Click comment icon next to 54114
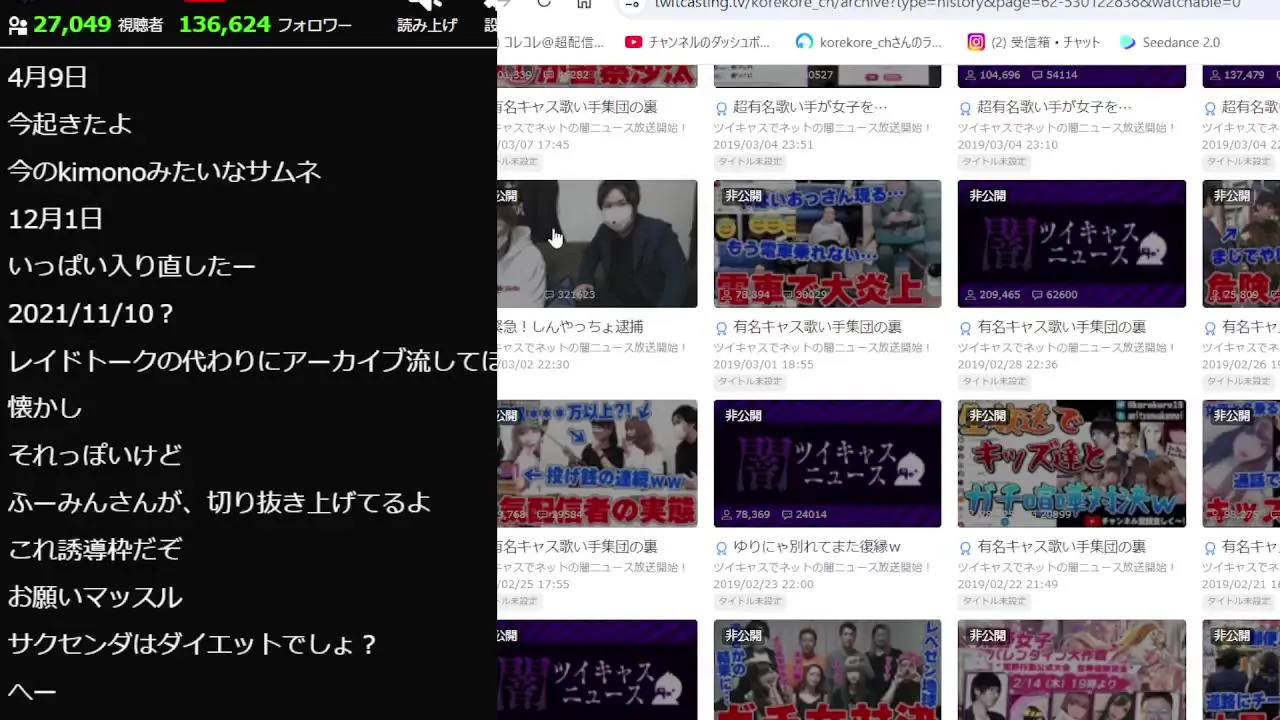 point(1037,75)
